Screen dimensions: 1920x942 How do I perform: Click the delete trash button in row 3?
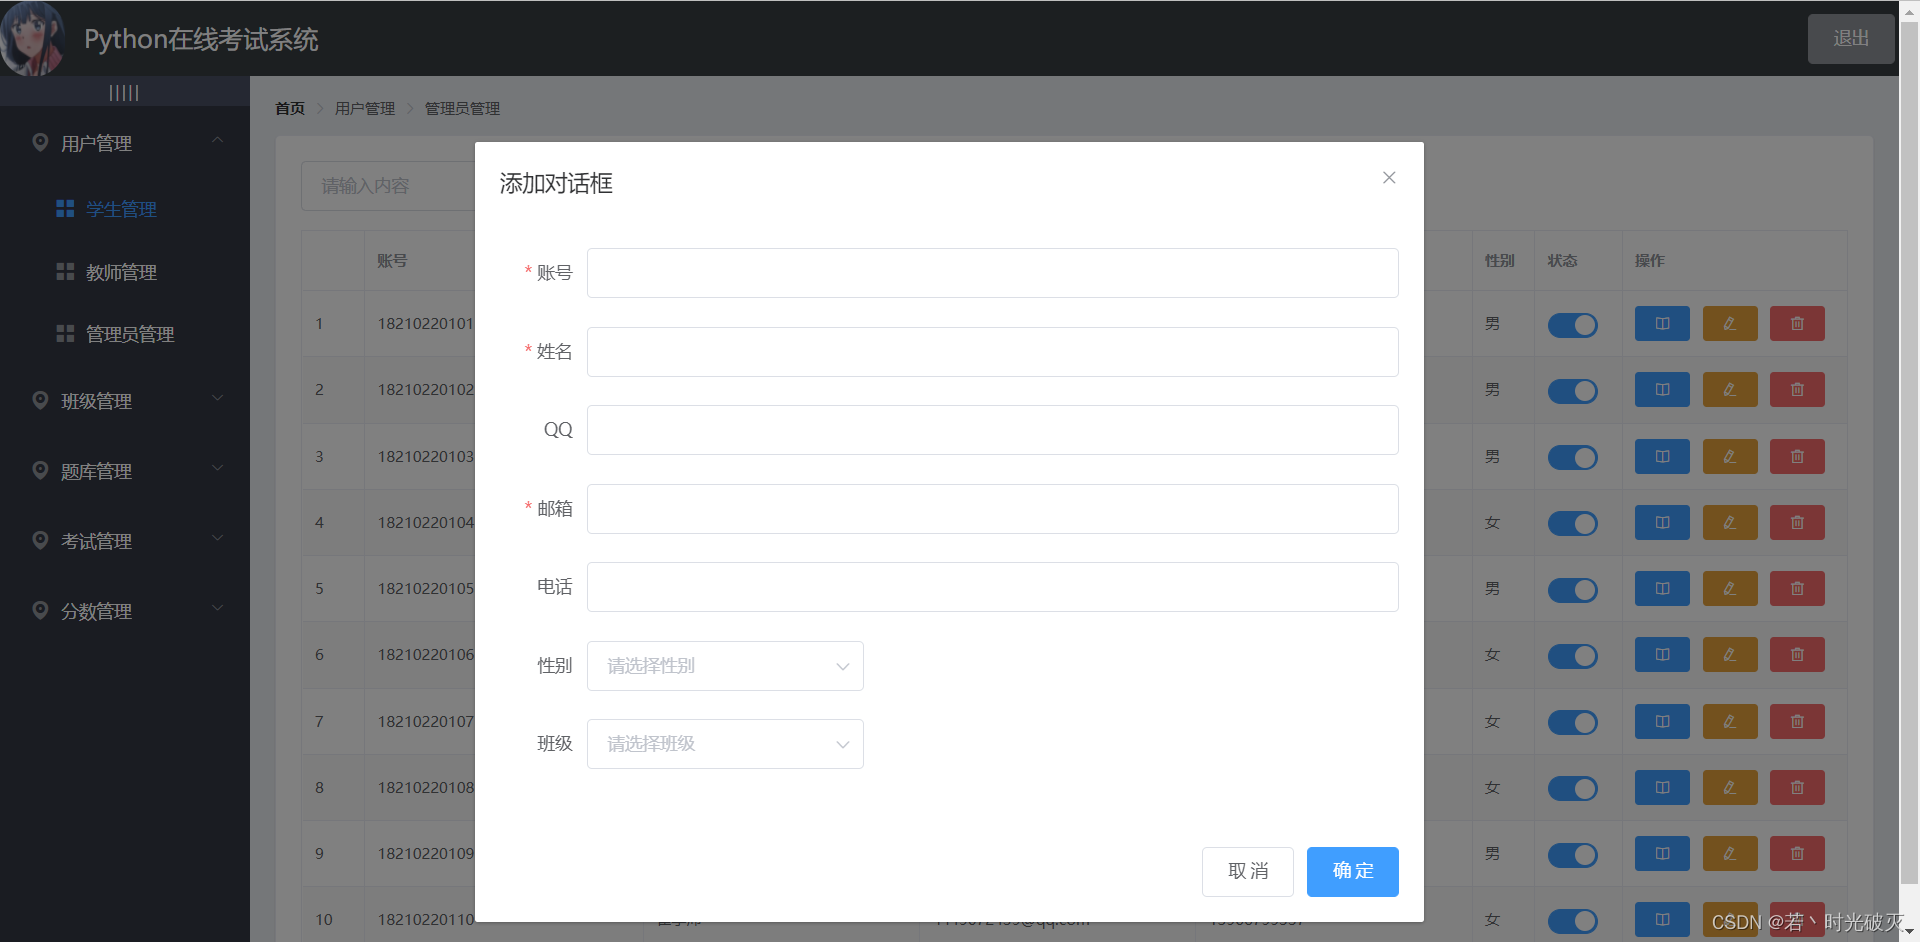pyautogui.click(x=1797, y=457)
